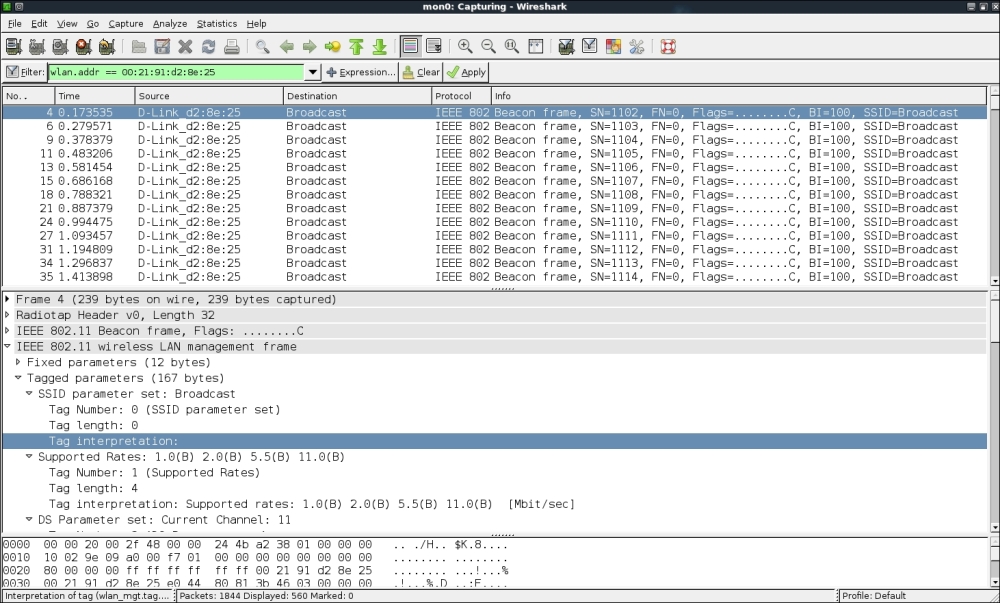Collapse Tagged parameters (167 bytes)
The height and width of the screenshot is (603, 1000).
pyautogui.click(x=18, y=378)
